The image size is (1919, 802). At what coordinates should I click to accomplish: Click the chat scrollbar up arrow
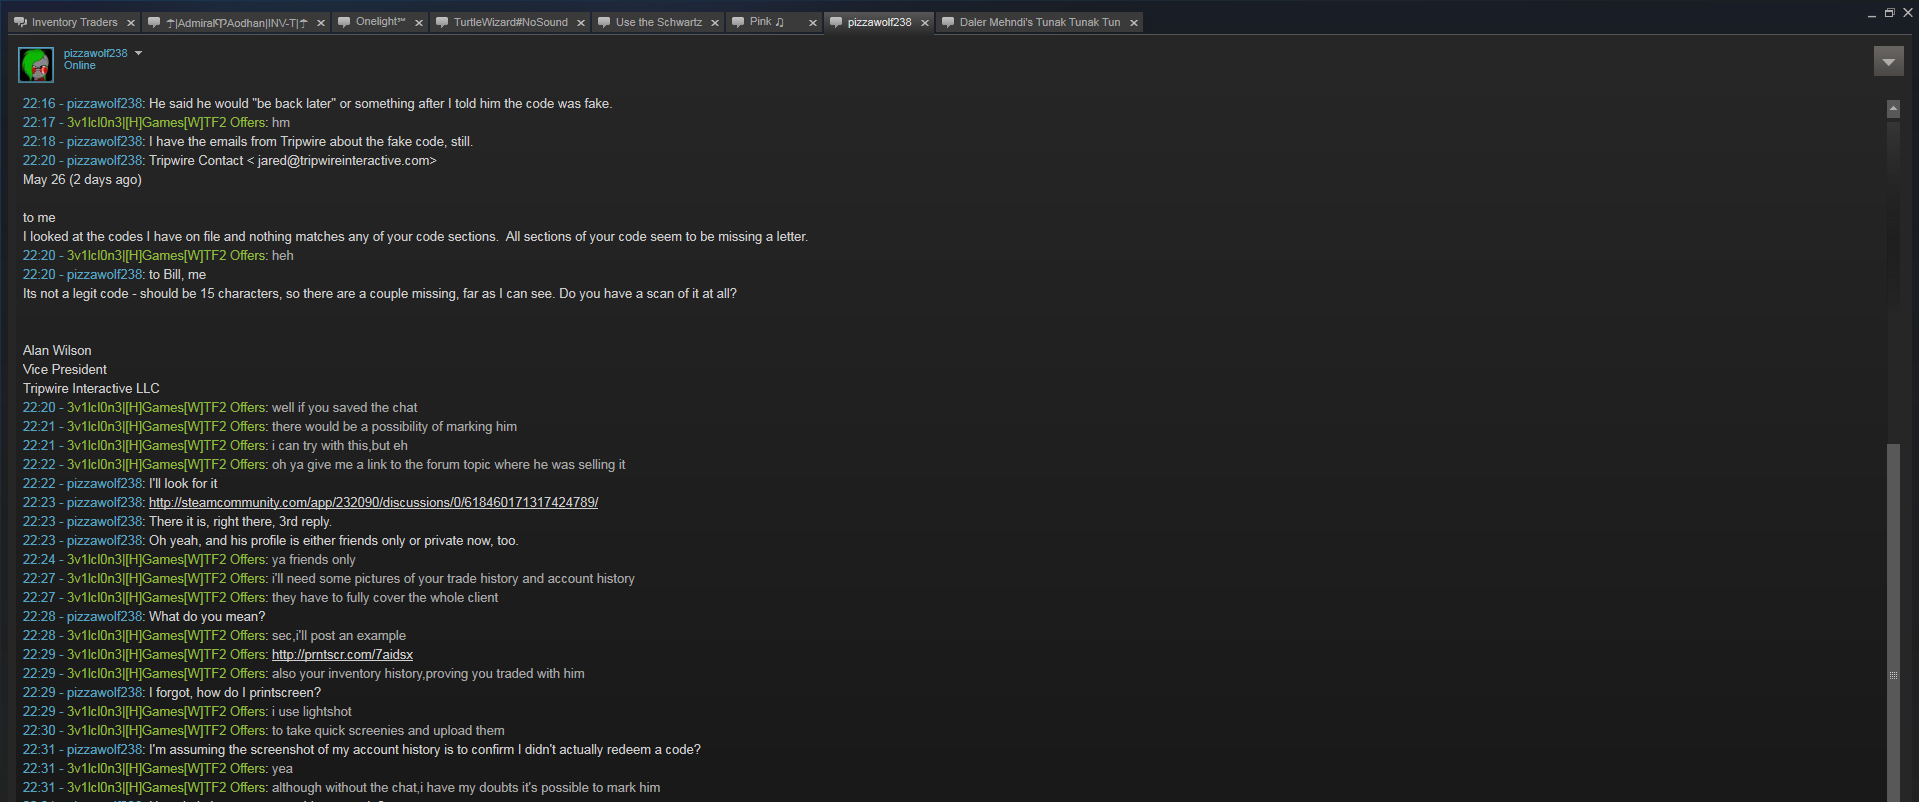click(x=1893, y=108)
